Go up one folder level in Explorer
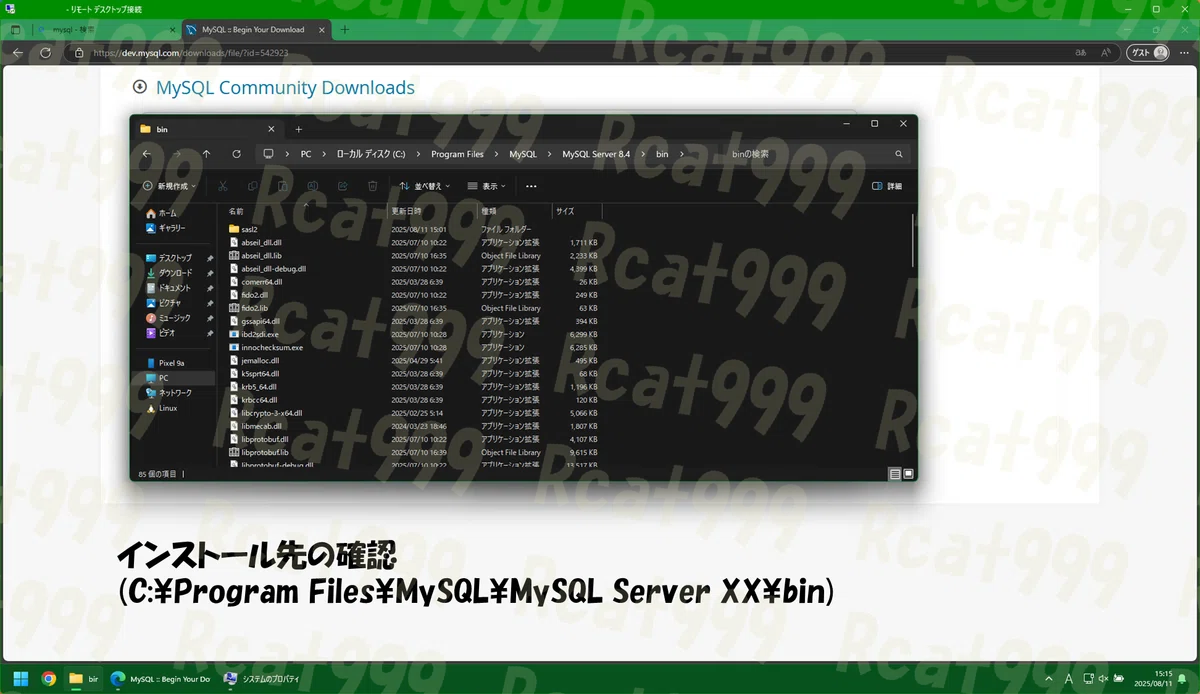Image resolution: width=1200 pixels, height=694 pixels. click(x=206, y=154)
